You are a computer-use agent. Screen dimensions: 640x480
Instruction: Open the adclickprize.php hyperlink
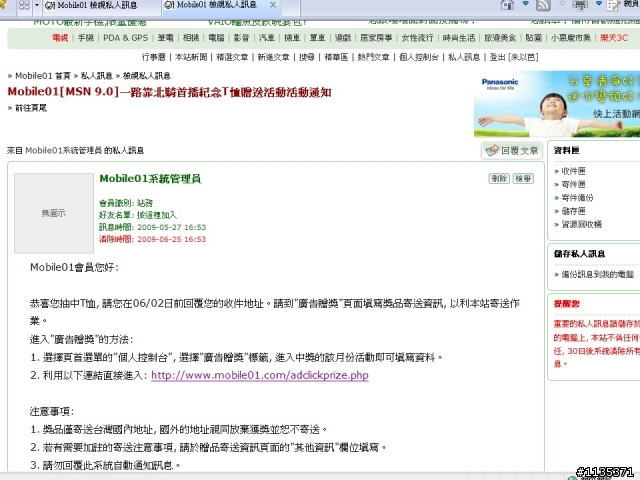pyautogui.click(x=260, y=375)
